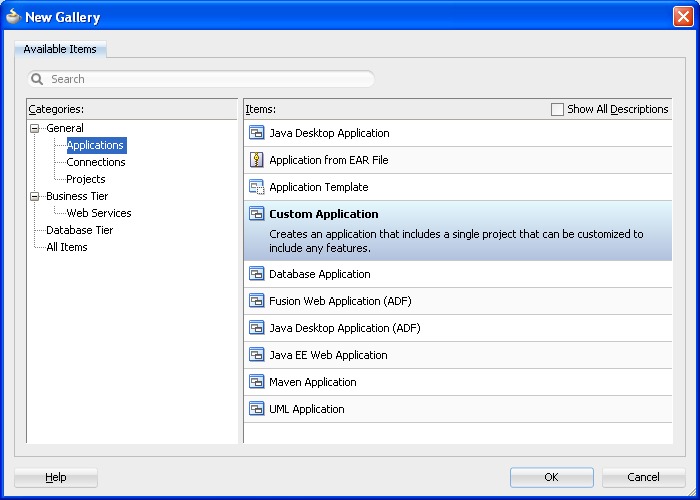Open the Web Services category

click(99, 213)
